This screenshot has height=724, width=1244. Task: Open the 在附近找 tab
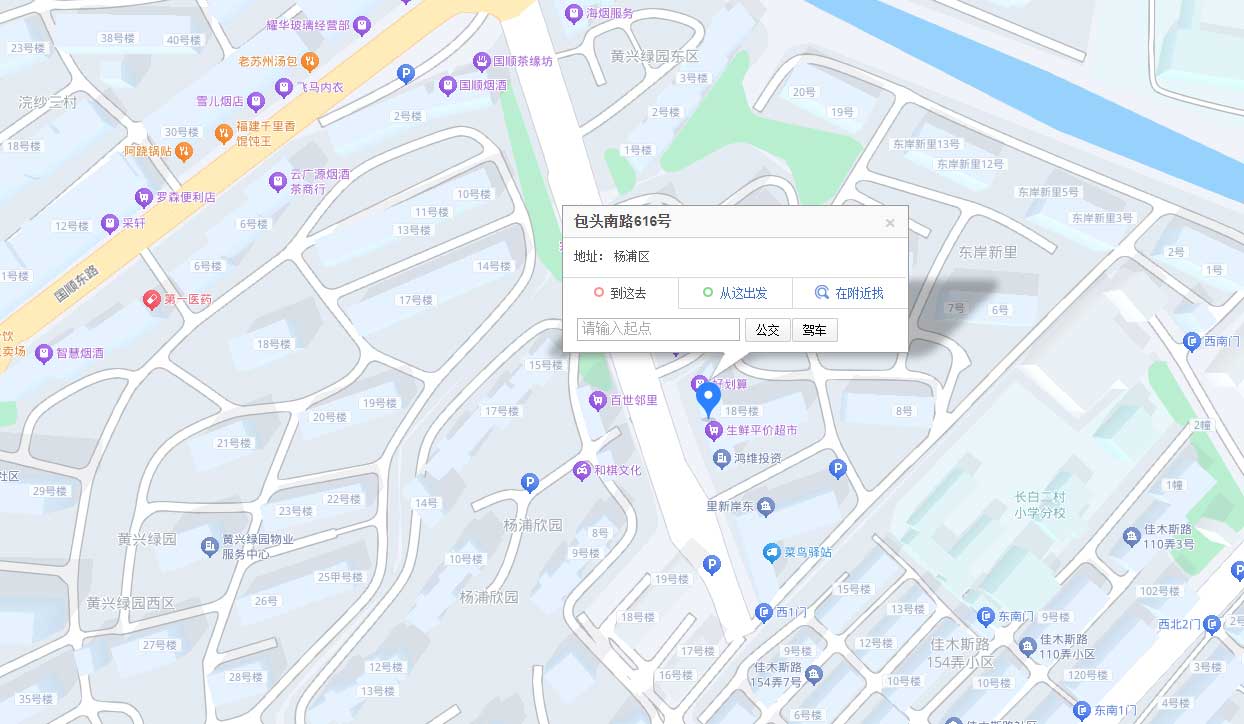850,293
